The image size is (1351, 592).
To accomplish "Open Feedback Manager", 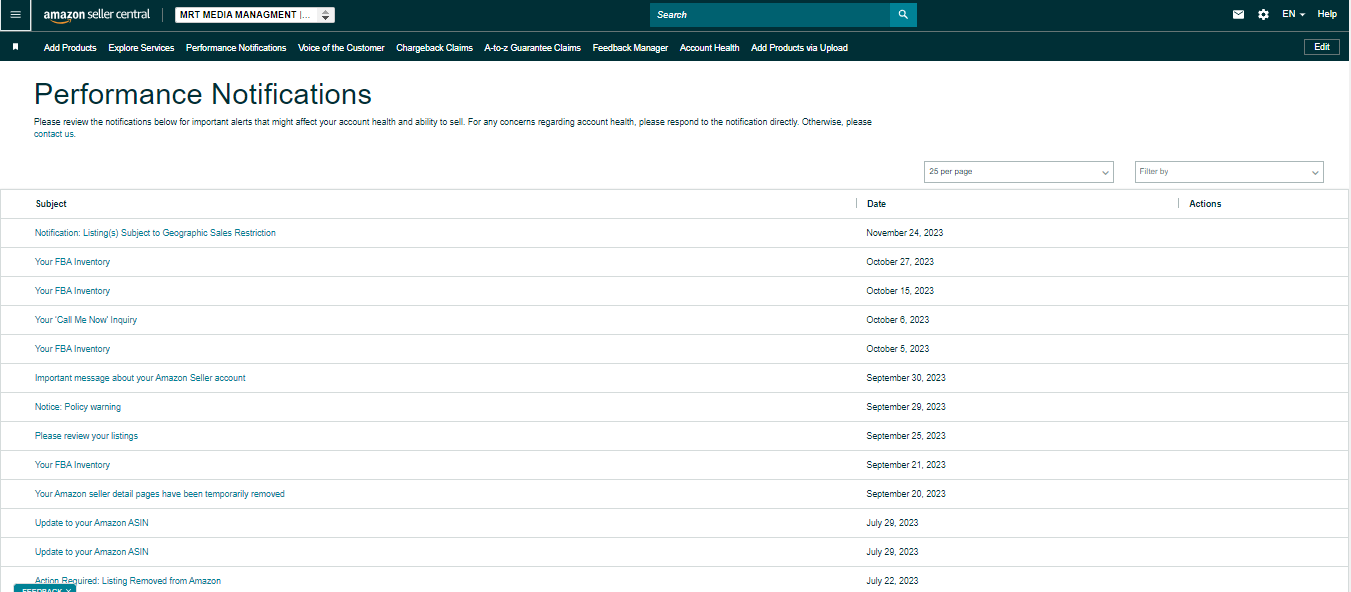I will pyautogui.click(x=630, y=48).
